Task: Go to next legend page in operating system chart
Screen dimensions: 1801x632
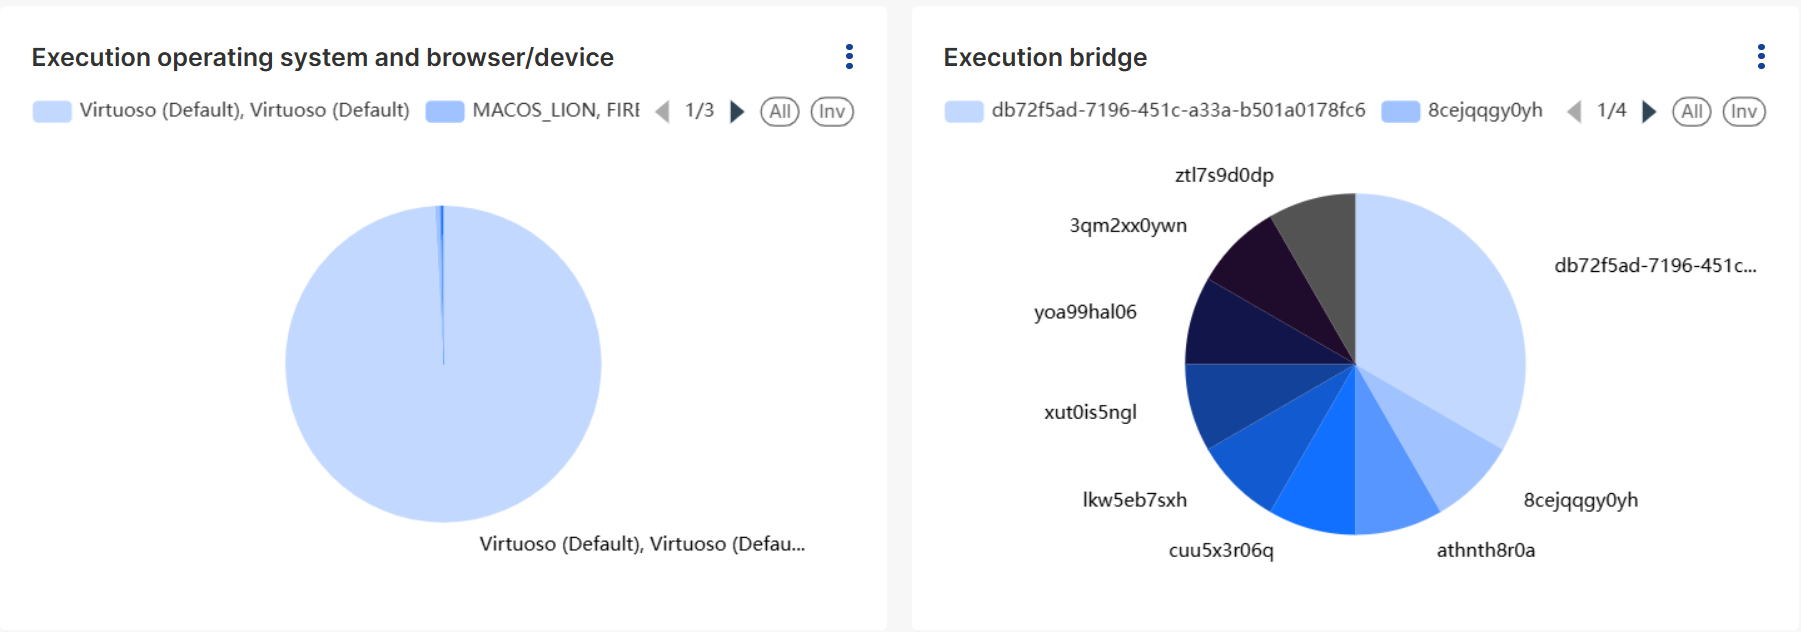Action: pyautogui.click(x=737, y=111)
